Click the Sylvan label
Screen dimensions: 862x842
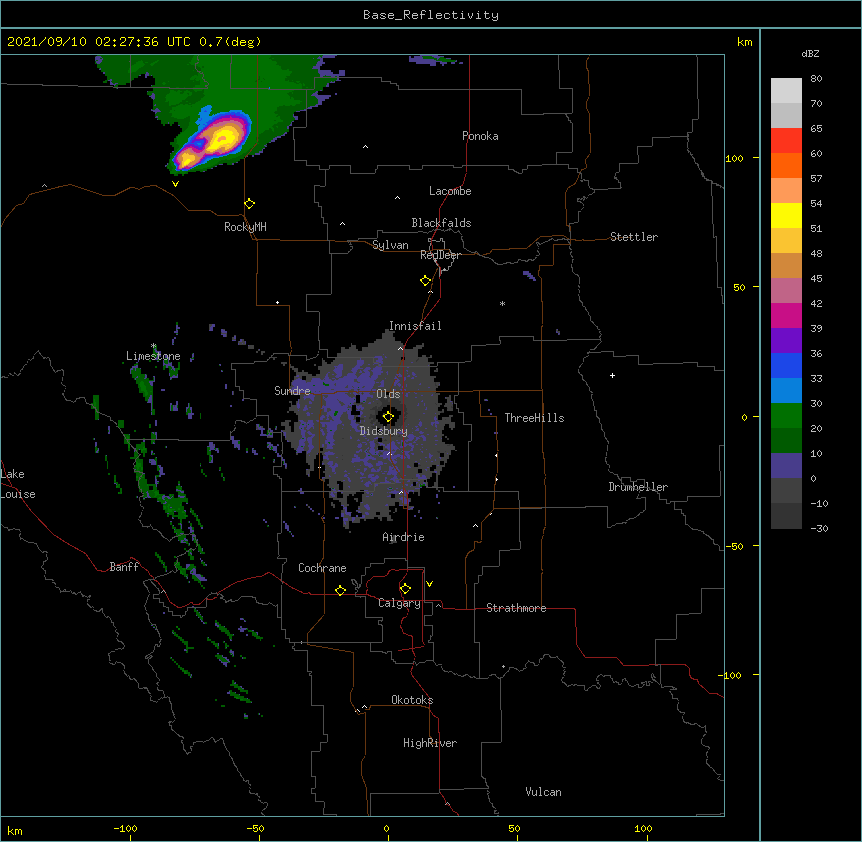pos(390,245)
